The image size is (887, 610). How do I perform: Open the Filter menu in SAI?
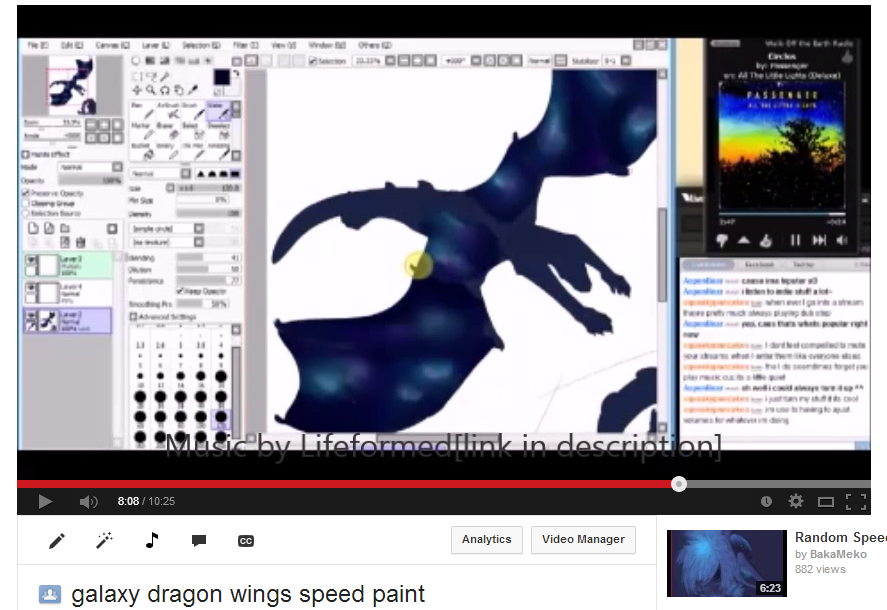click(246, 45)
